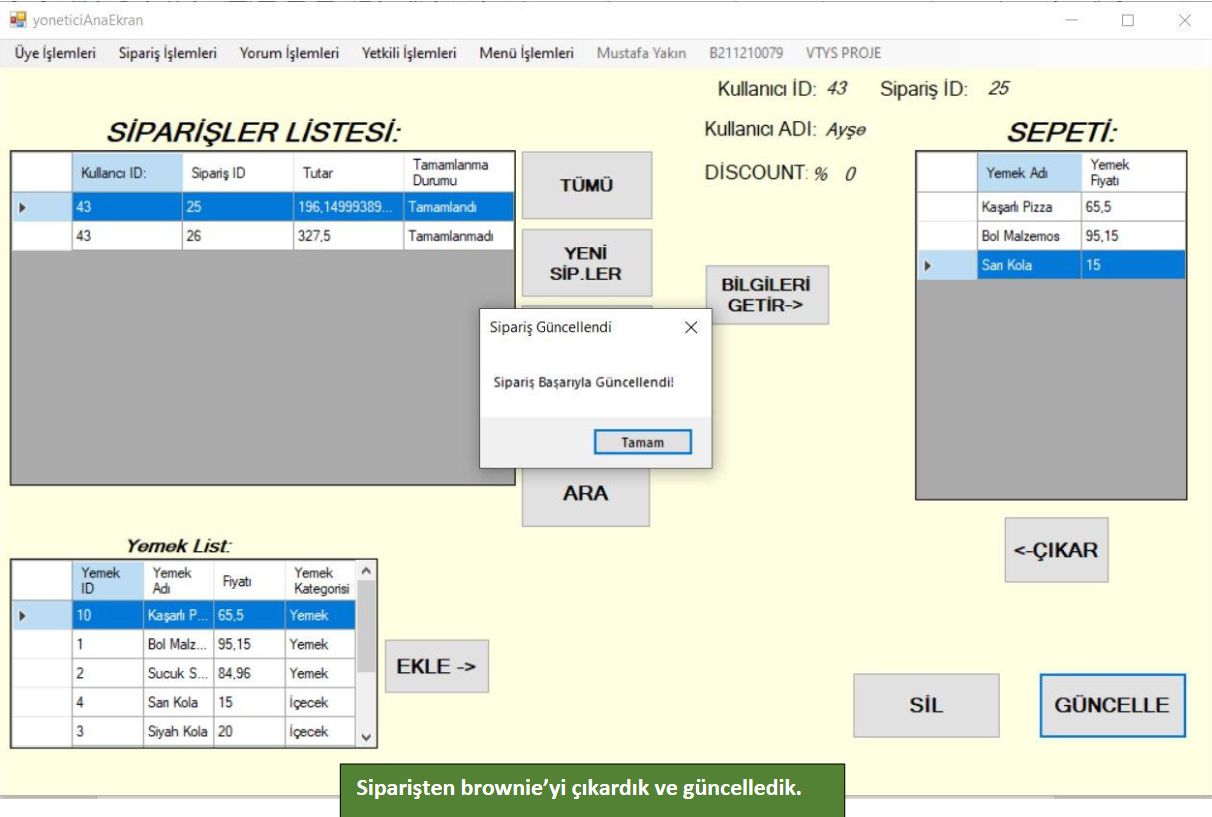Open the Sipariş İşlemleri menu
1212x817 pixels.
[167, 53]
